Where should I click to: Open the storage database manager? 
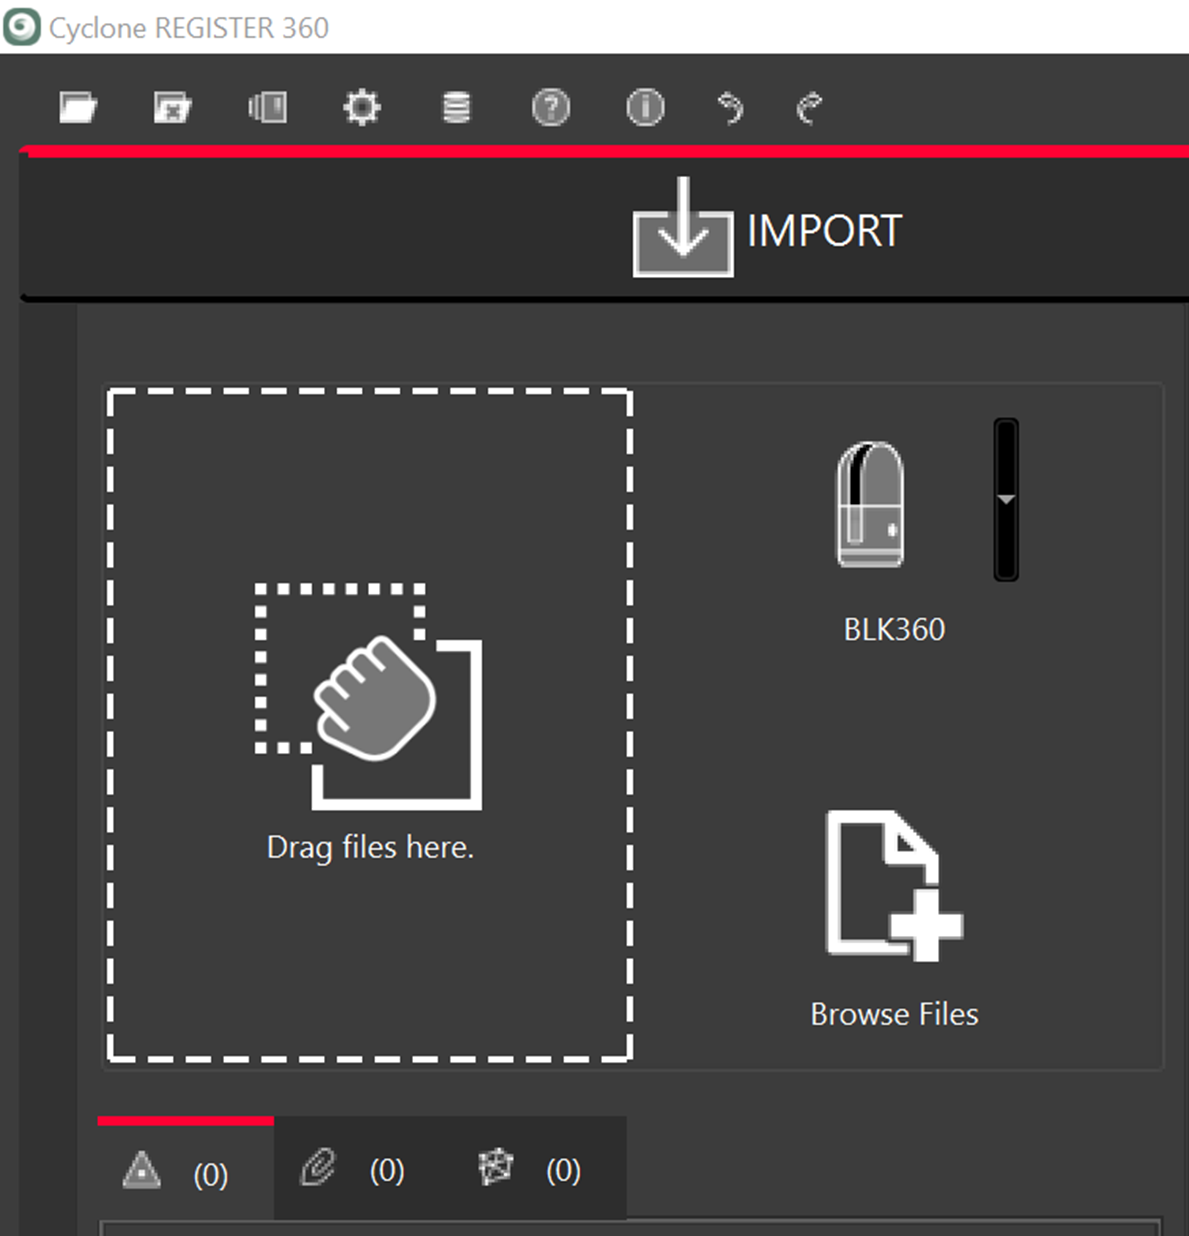pos(456,107)
